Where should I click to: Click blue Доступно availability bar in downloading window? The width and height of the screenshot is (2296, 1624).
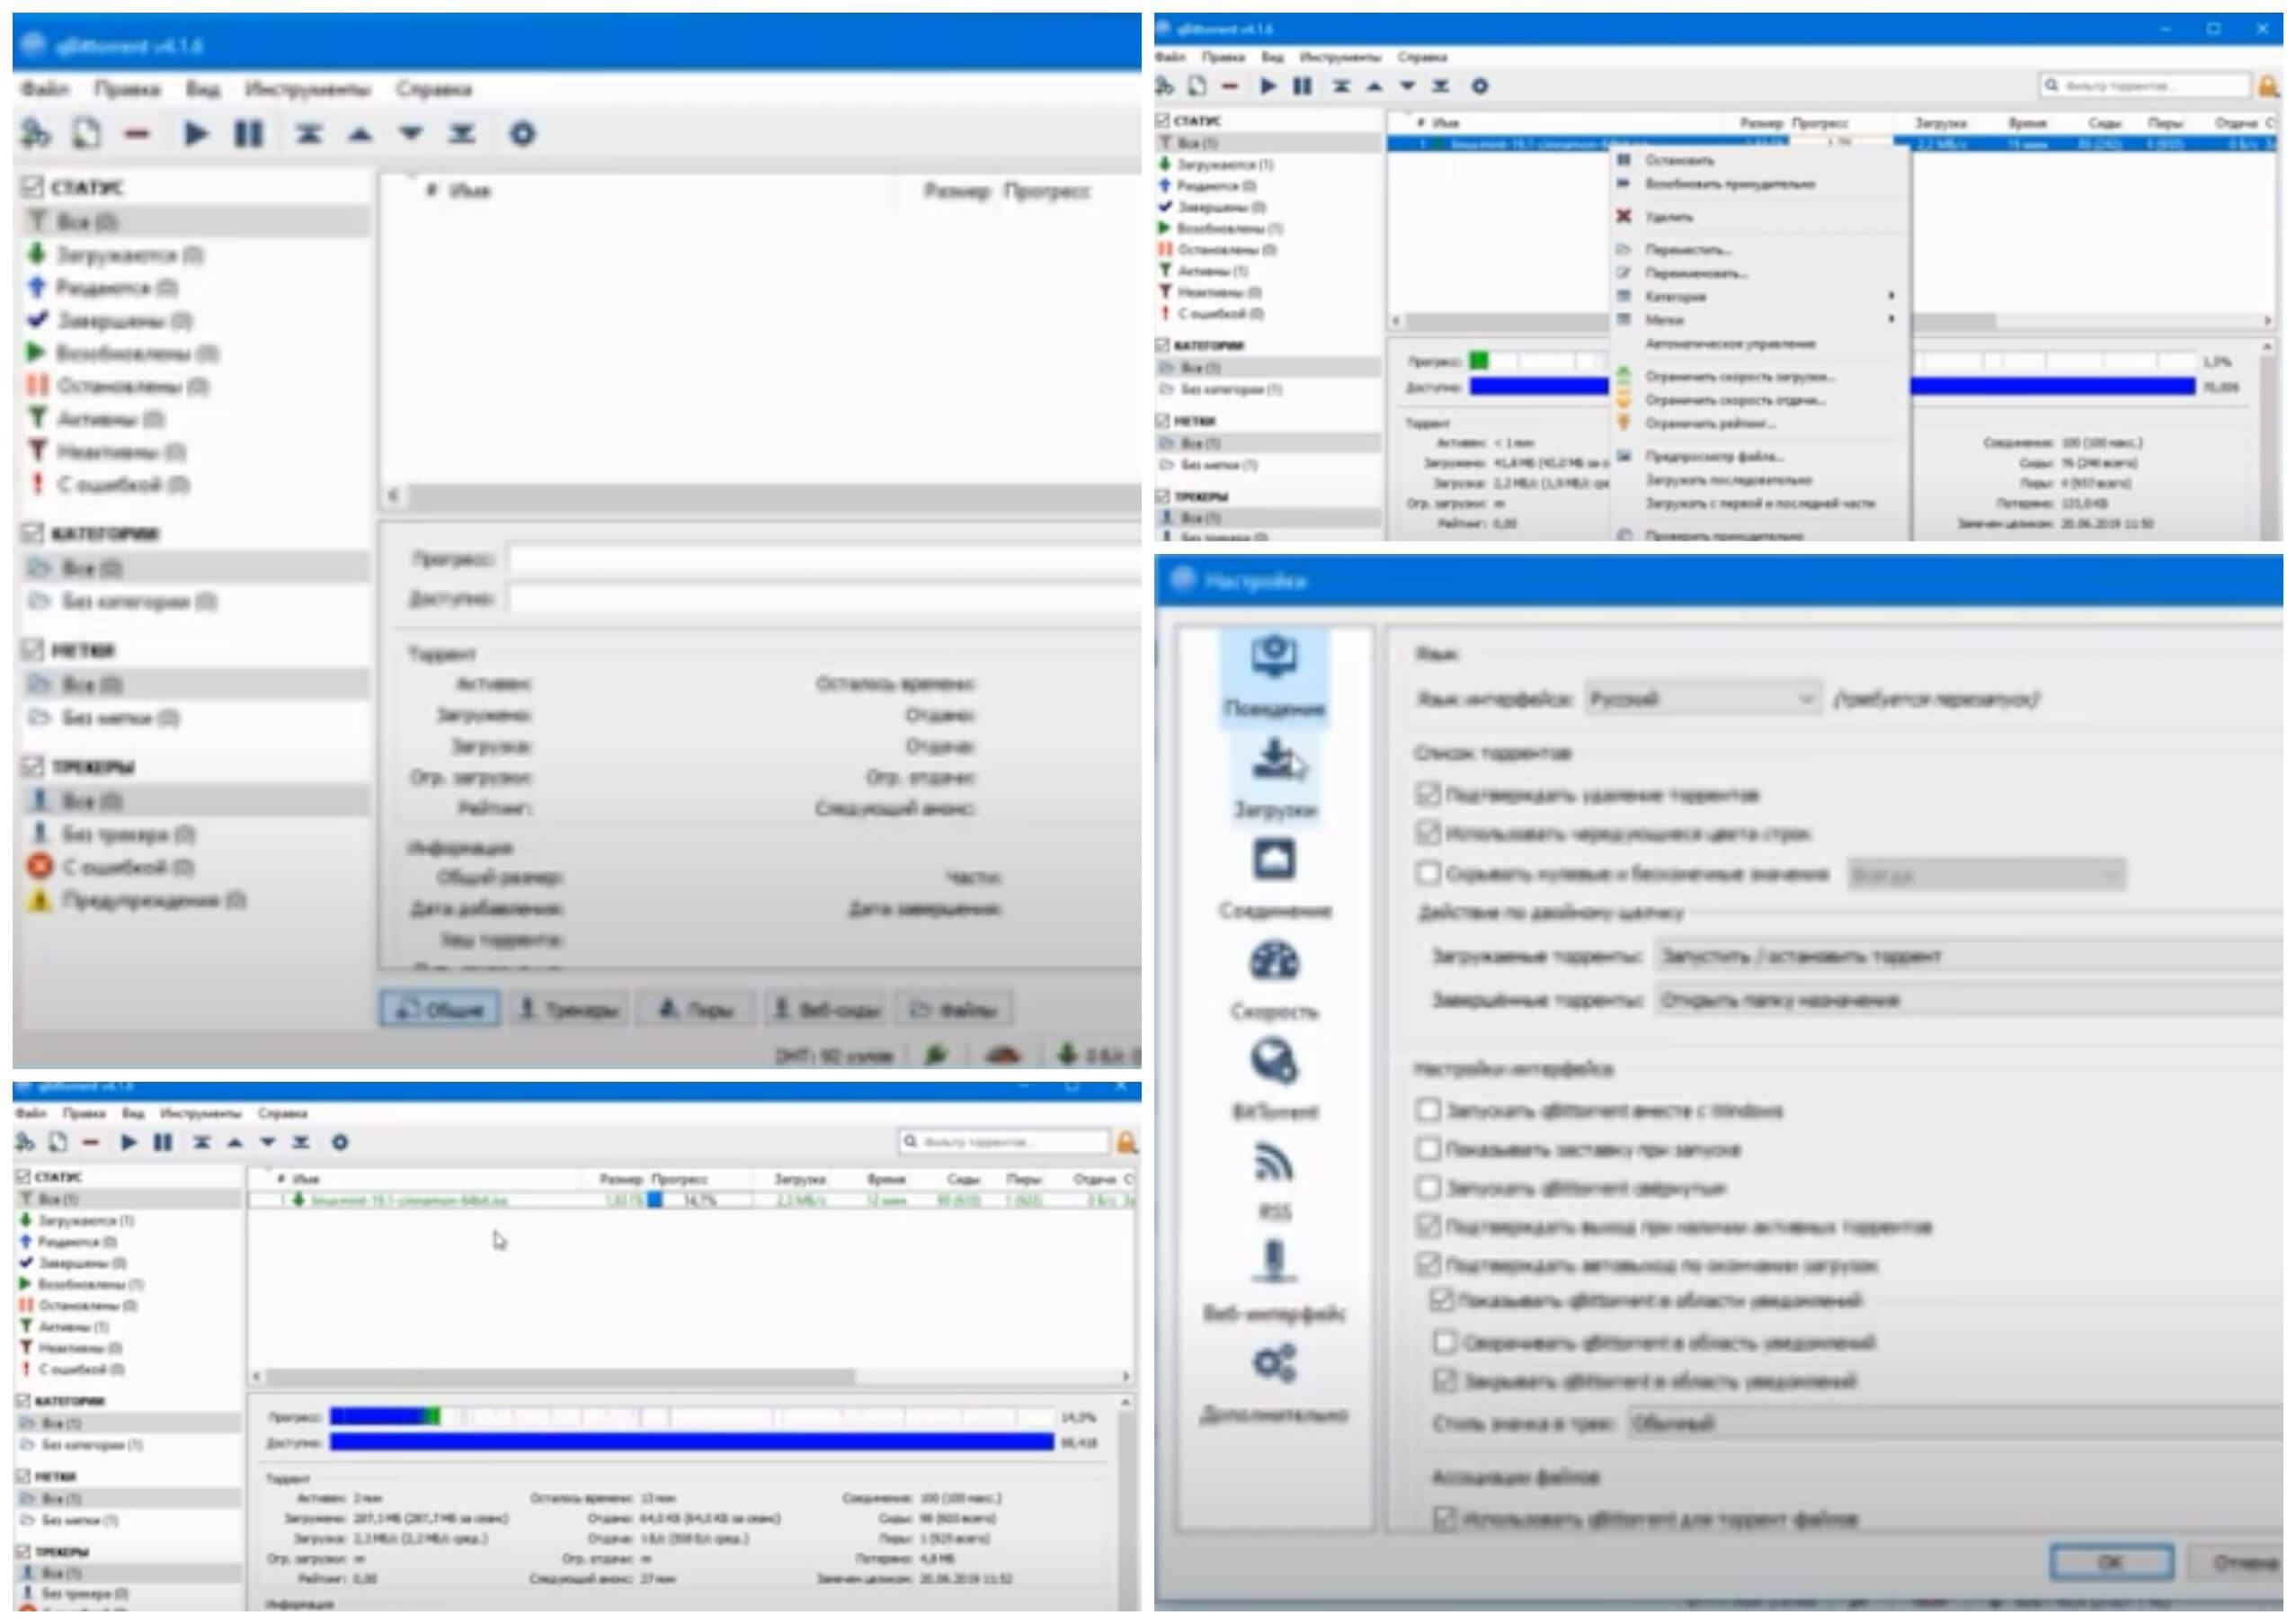(x=692, y=1442)
